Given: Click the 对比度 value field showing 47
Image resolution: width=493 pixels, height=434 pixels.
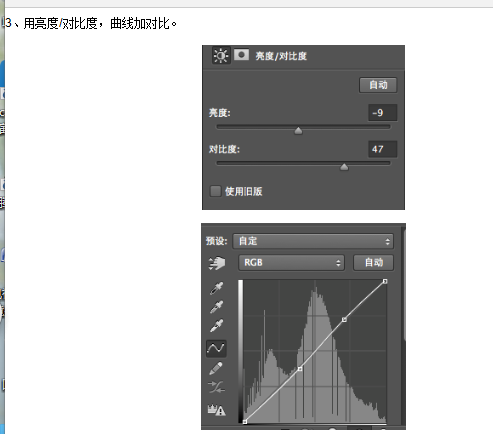Looking at the screenshot, I should click(382, 149).
